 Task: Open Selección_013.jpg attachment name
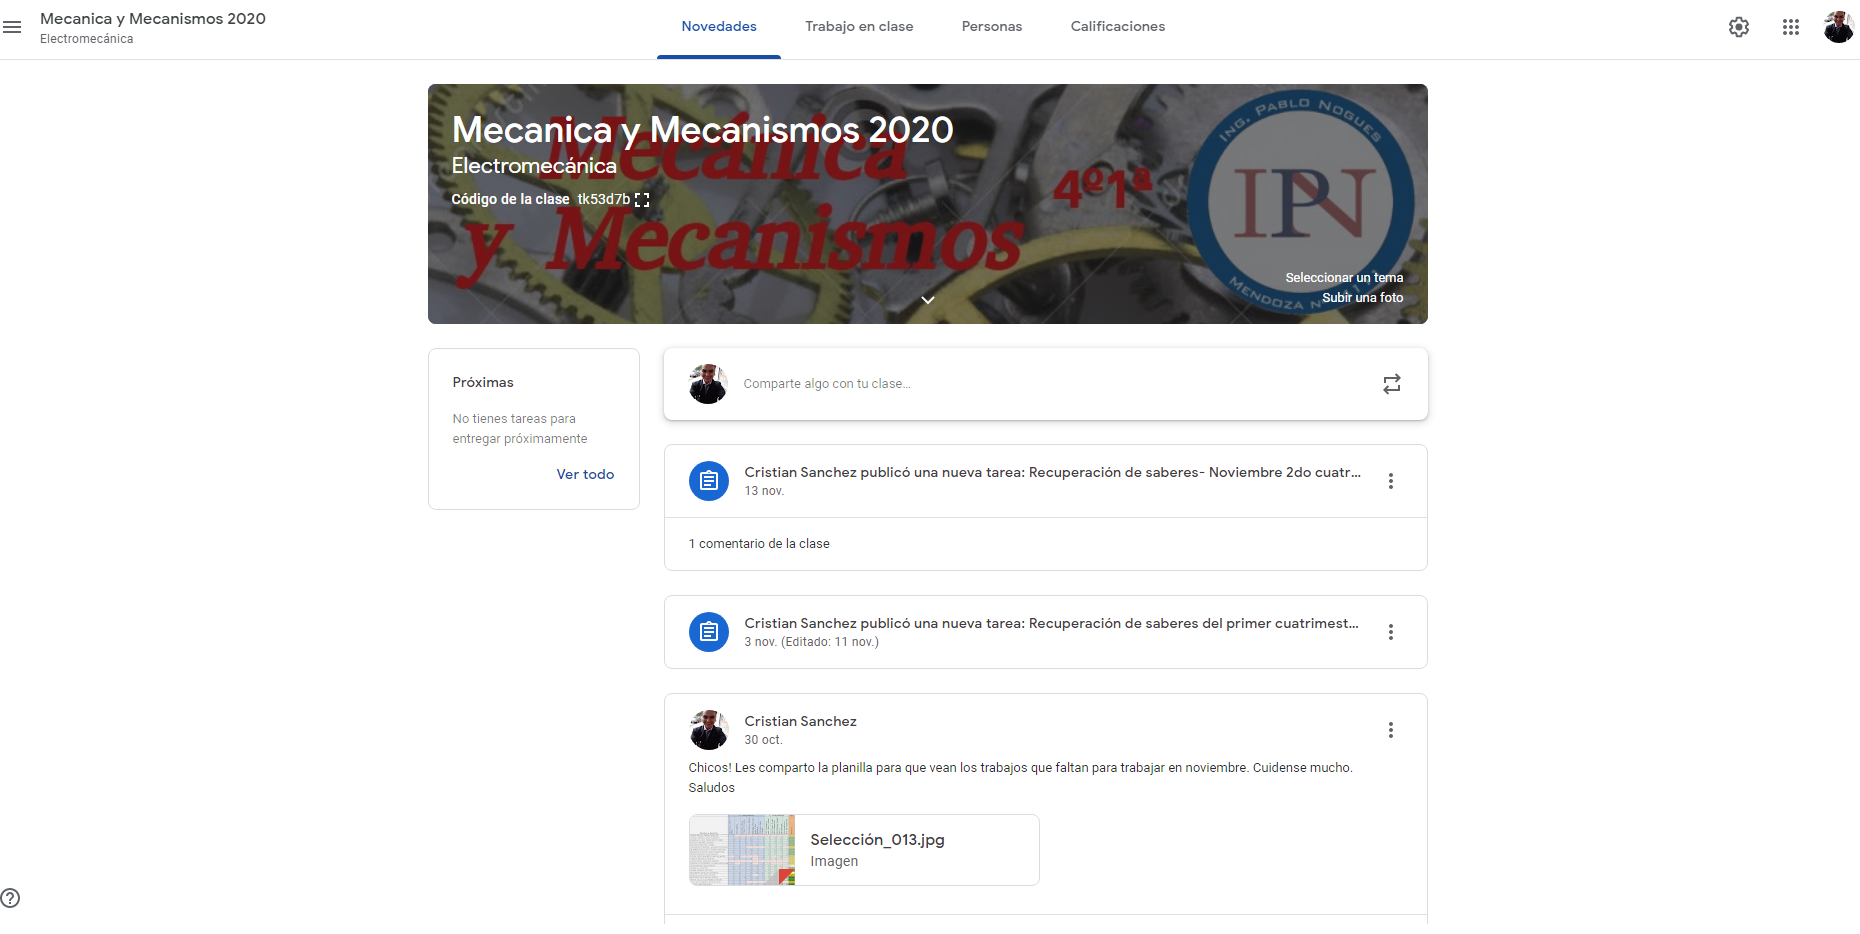877,840
